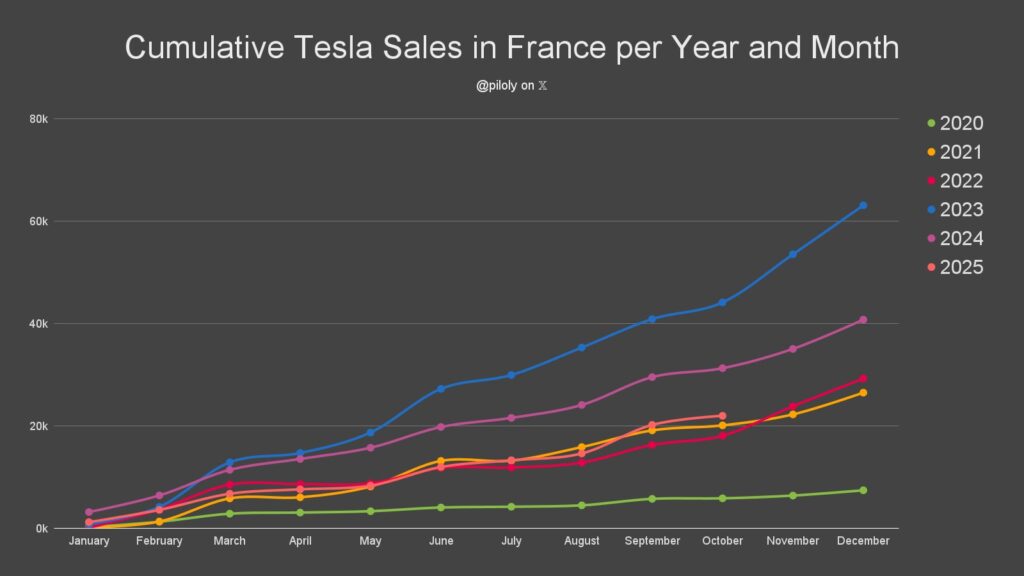Click the red 2022 legend color dot
Viewport: 1024px width, 576px height.
click(x=931, y=182)
